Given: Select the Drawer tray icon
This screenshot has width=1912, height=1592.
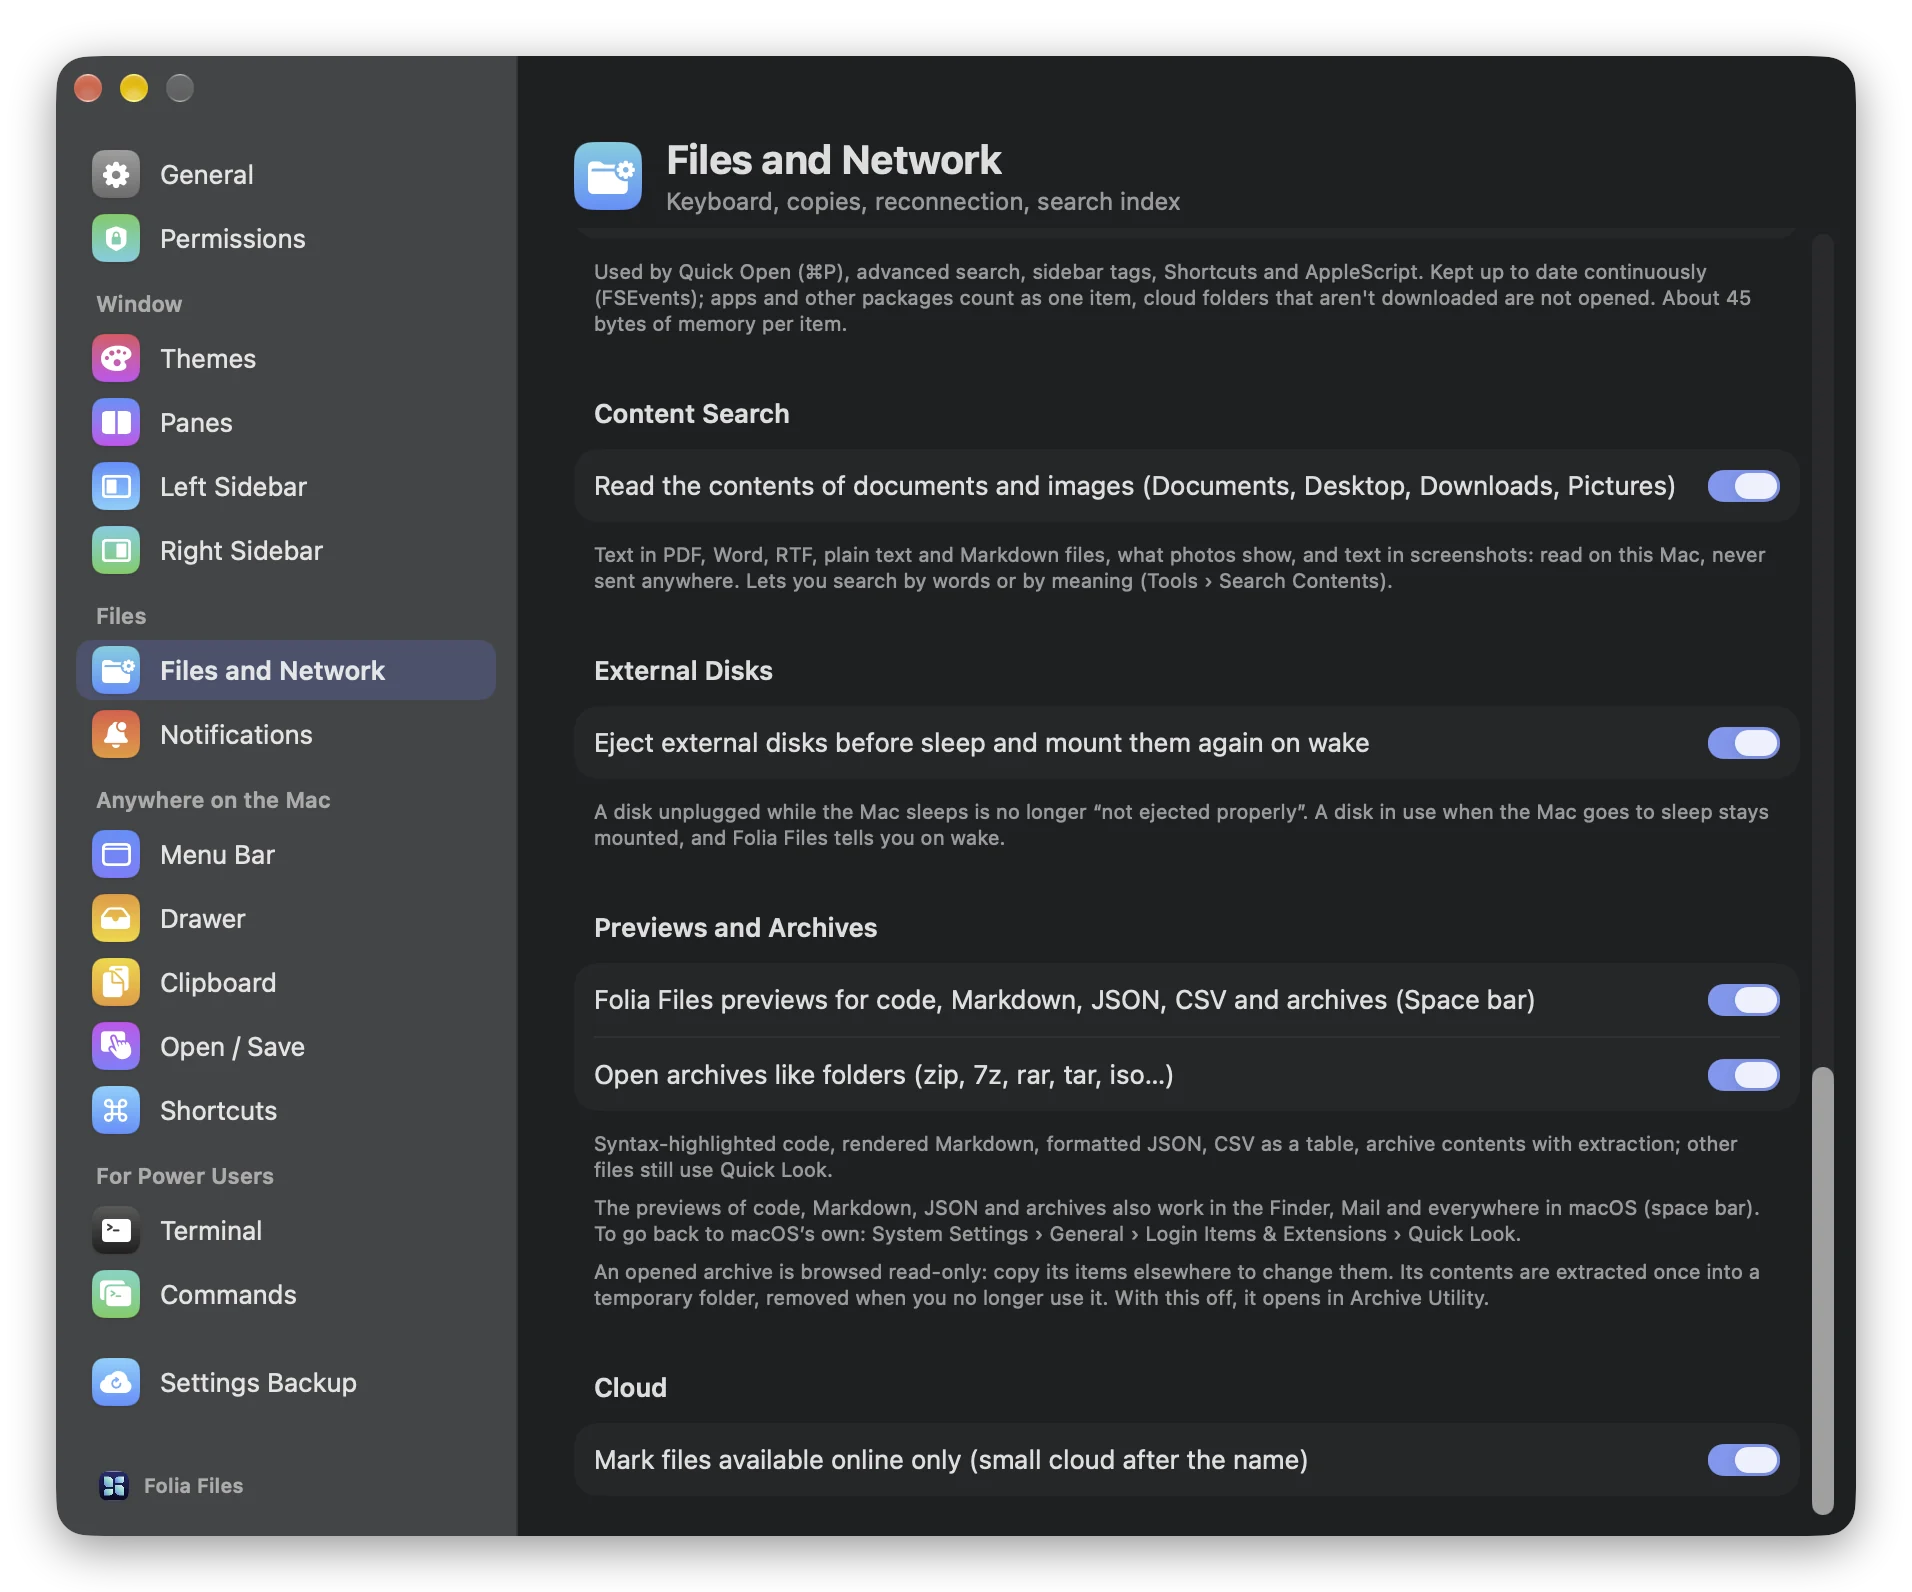Looking at the screenshot, I should 116,919.
